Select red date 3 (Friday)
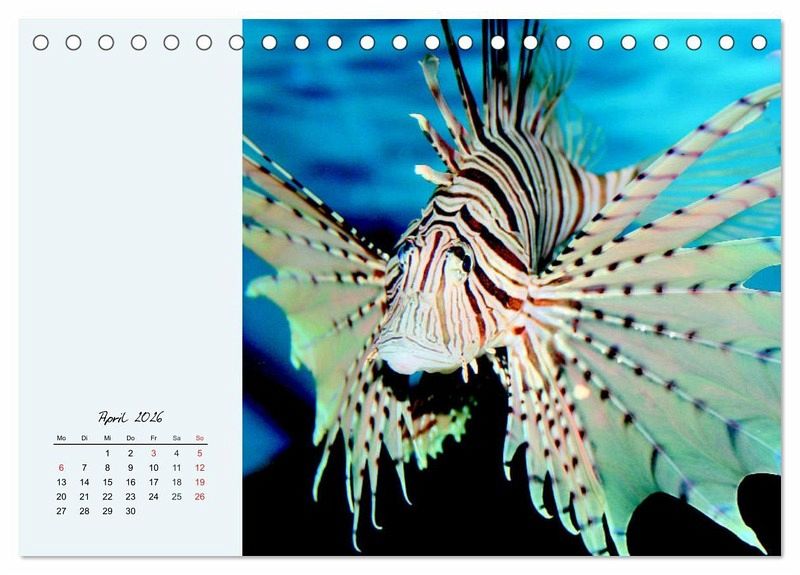This screenshot has width=800, height=575. 153,453
